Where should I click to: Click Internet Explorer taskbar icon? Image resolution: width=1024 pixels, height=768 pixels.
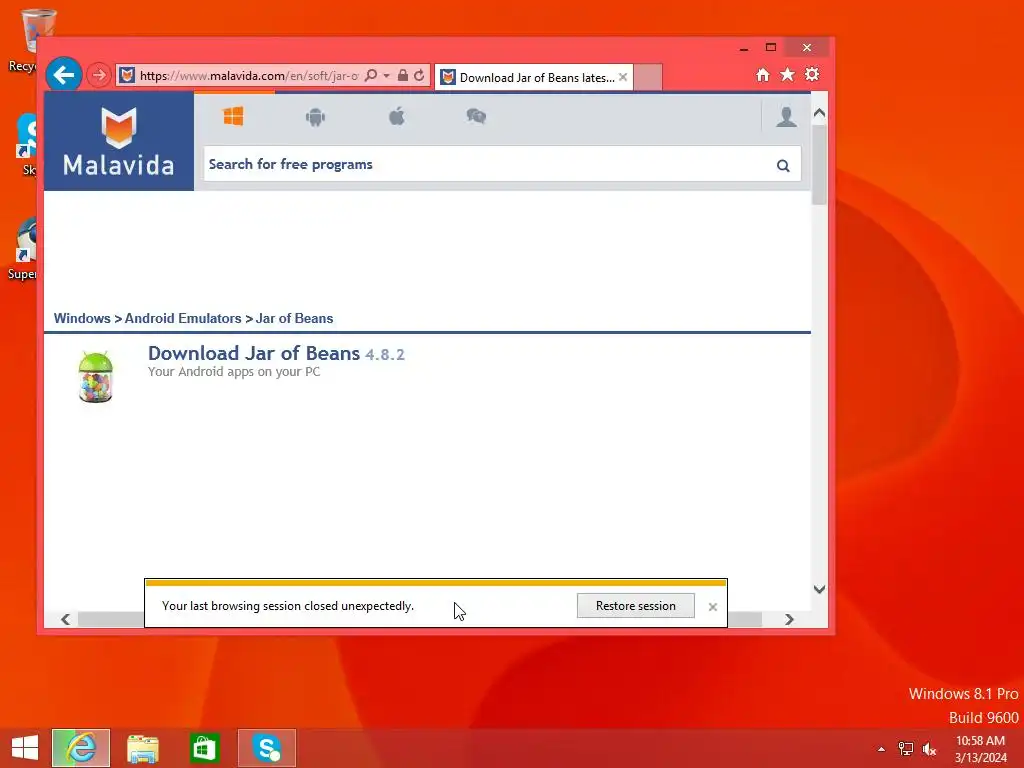pyautogui.click(x=81, y=748)
